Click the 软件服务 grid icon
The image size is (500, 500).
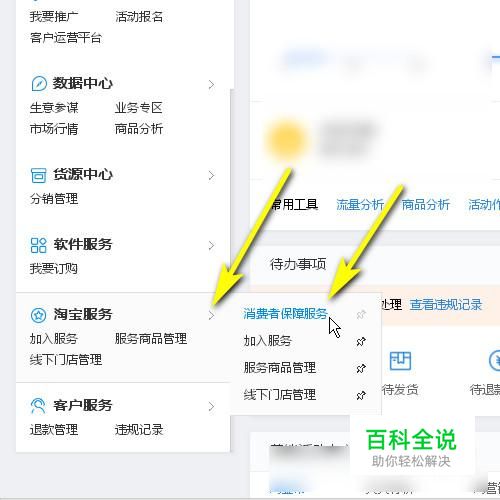click(39, 245)
